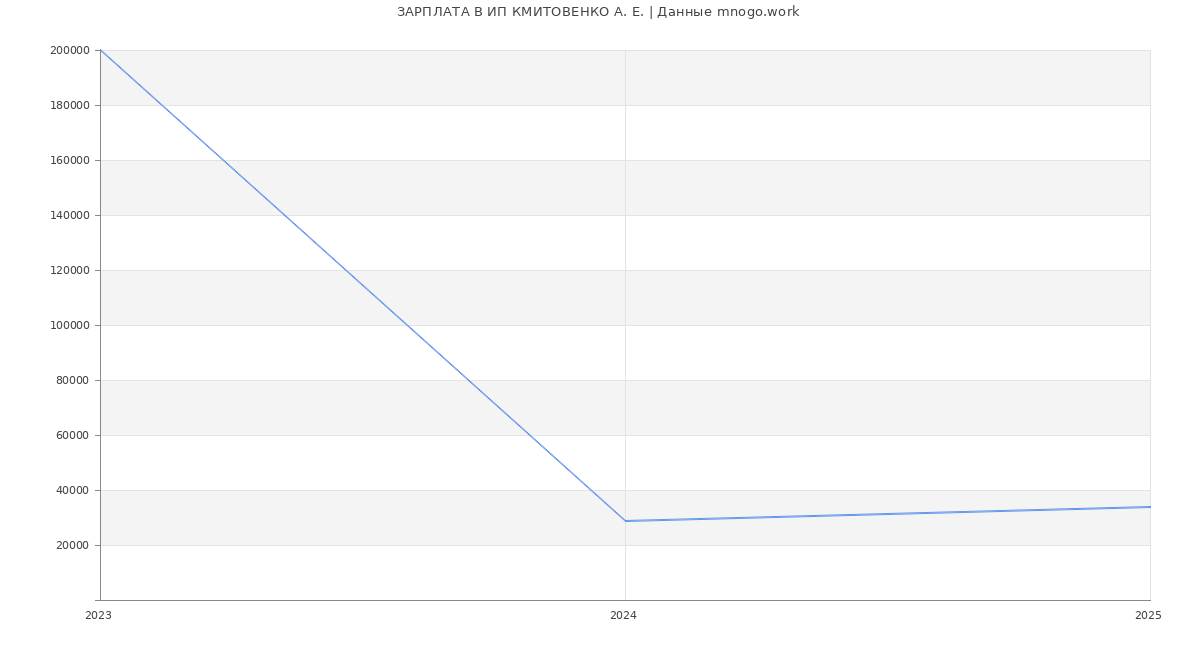Select the 2023 x-axis label
Screen dimensions: 1200x650
(x=98, y=616)
